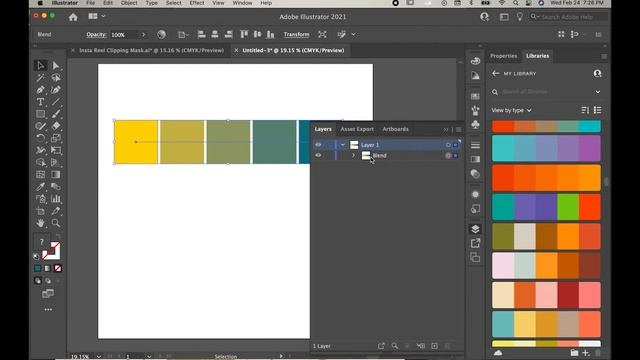Select the Type tool
Image resolution: width=640 pixels, height=360 pixels.
[40, 102]
